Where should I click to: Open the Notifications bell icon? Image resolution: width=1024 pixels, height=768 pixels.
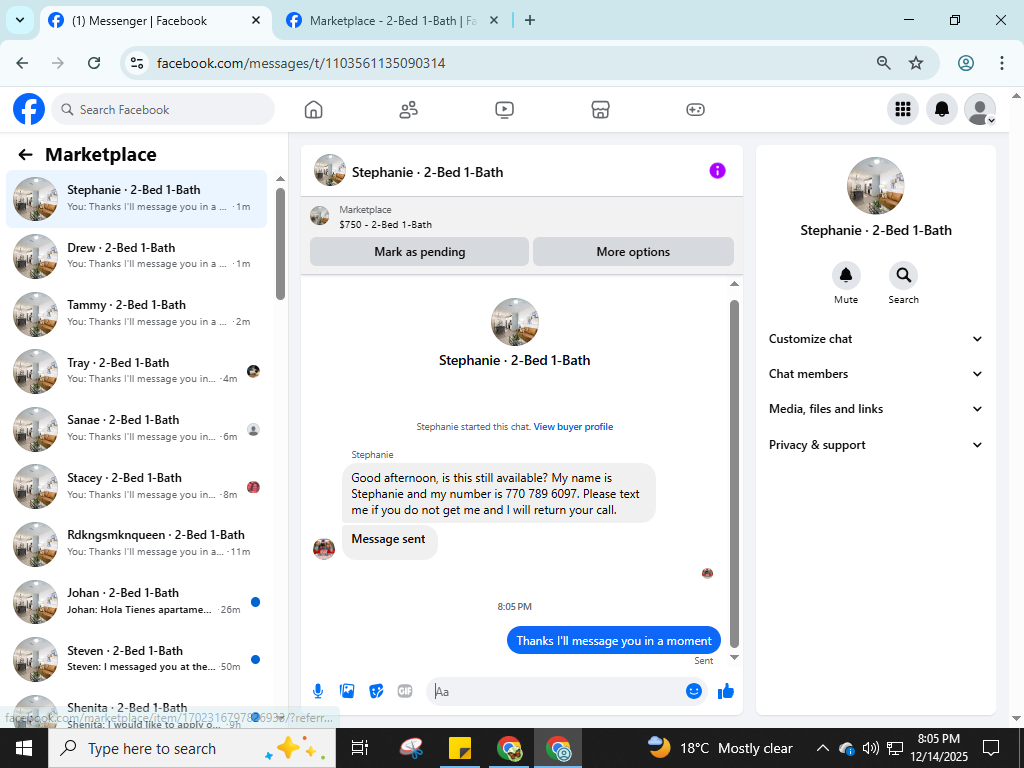[942, 109]
